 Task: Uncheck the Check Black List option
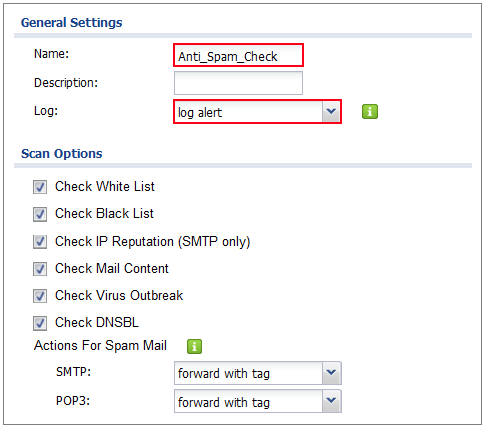(x=40, y=214)
